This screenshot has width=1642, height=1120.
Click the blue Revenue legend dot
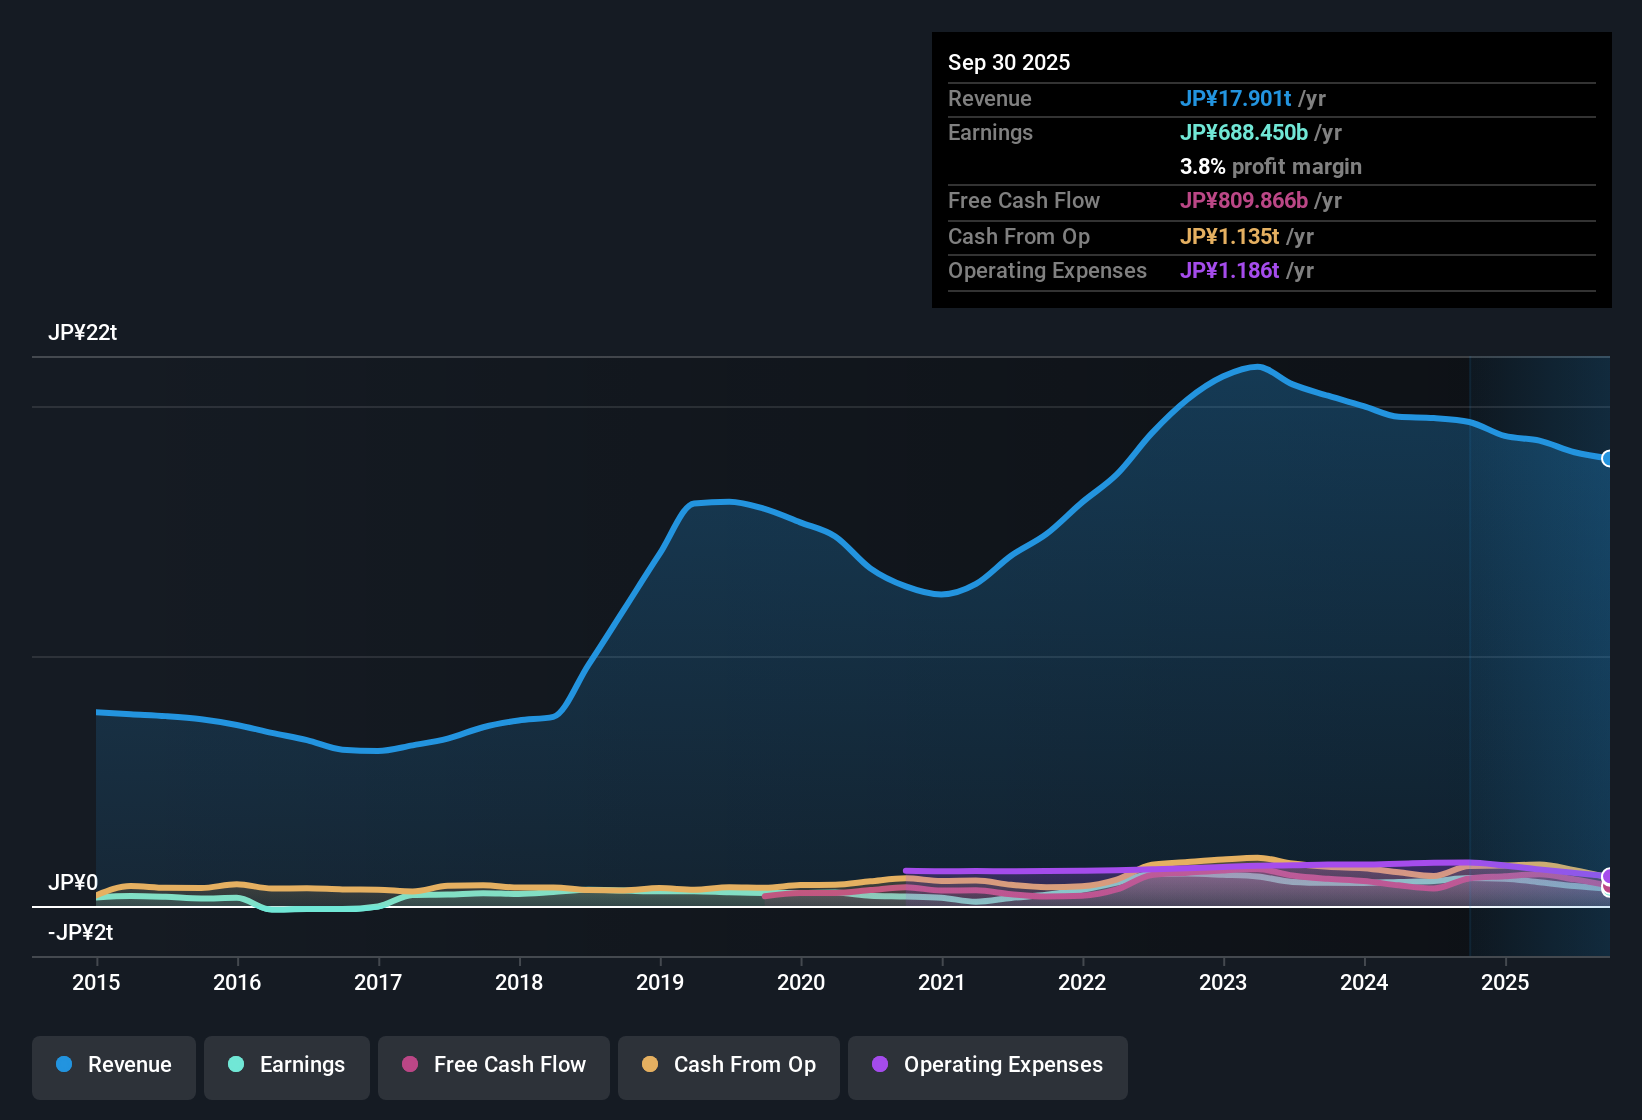[x=63, y=1065]
